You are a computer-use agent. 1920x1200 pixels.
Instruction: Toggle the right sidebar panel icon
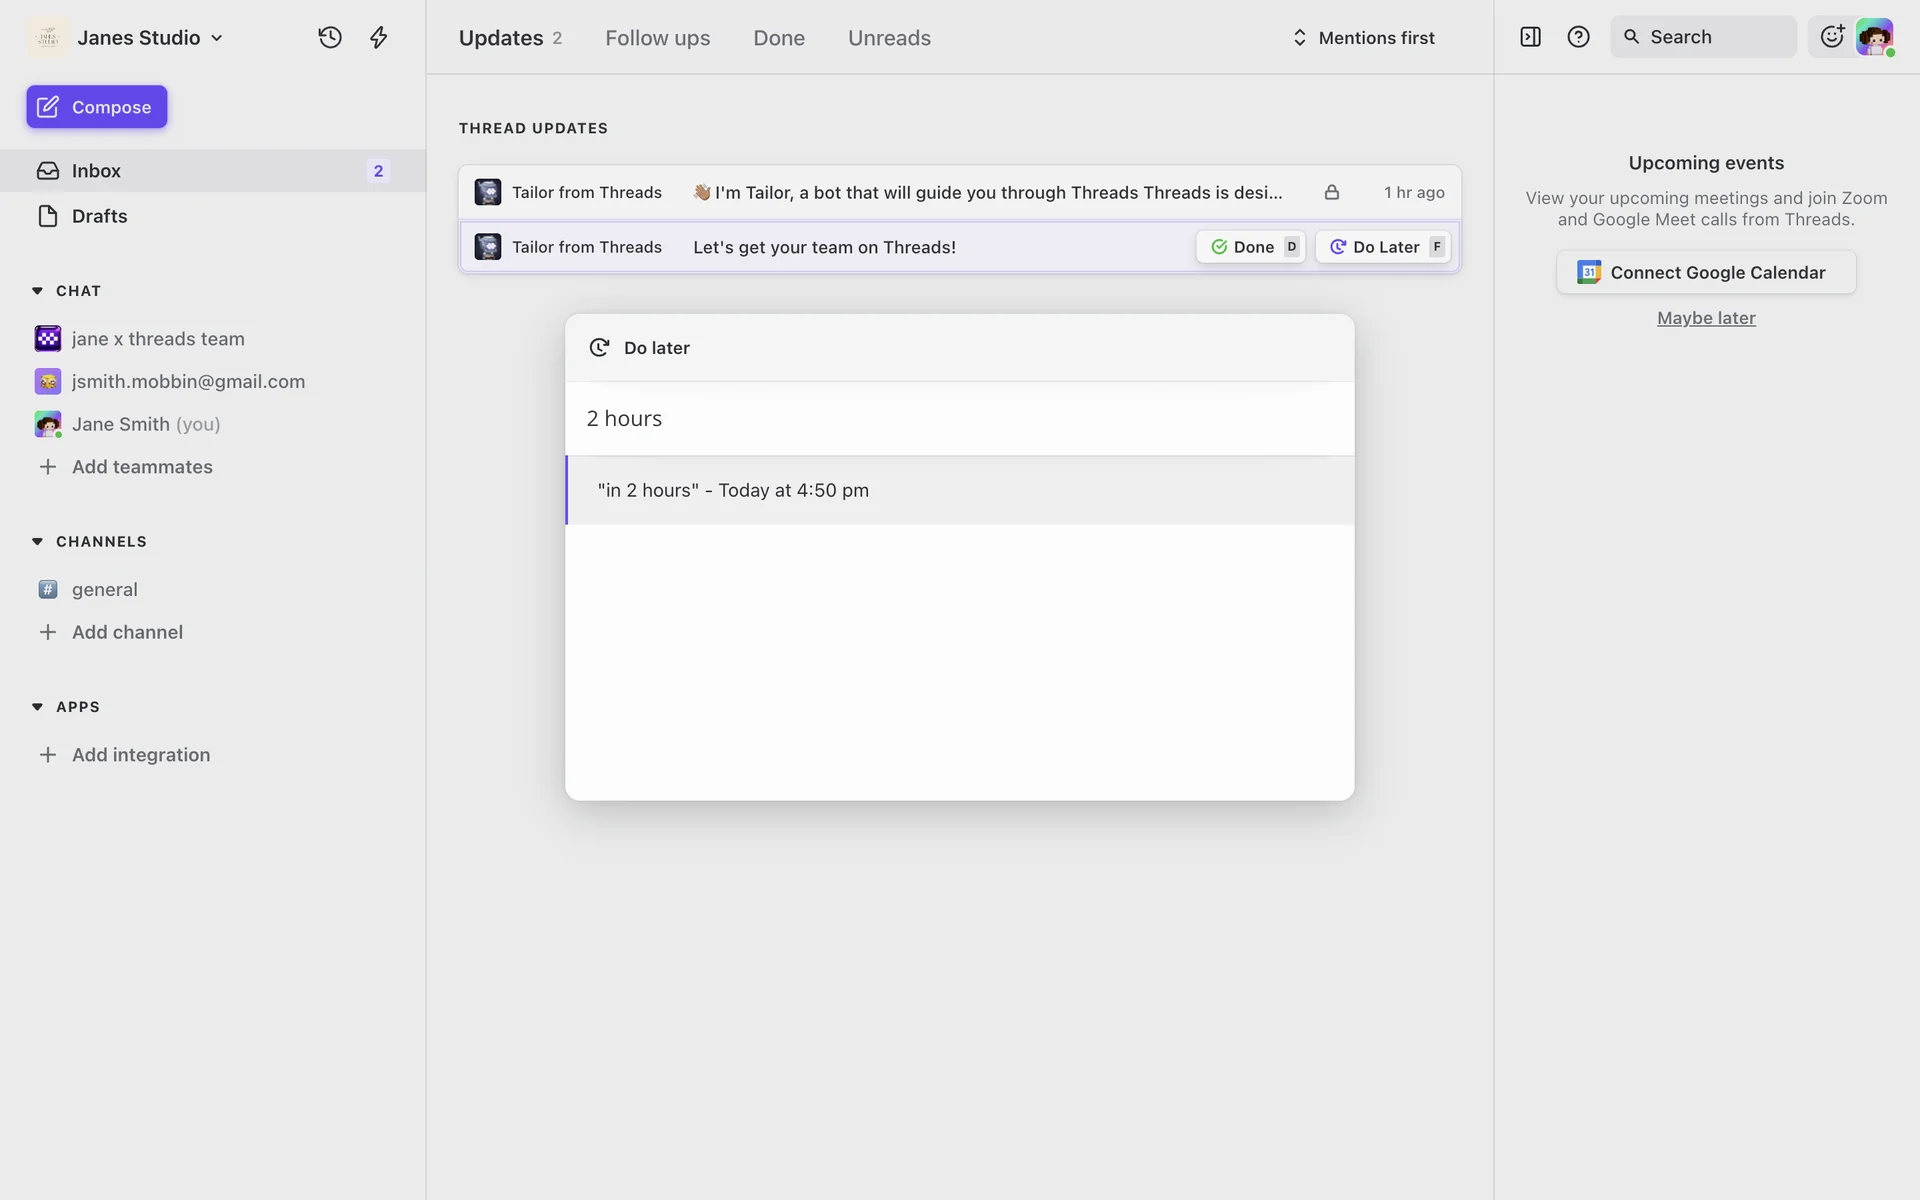coord(1530,37)
